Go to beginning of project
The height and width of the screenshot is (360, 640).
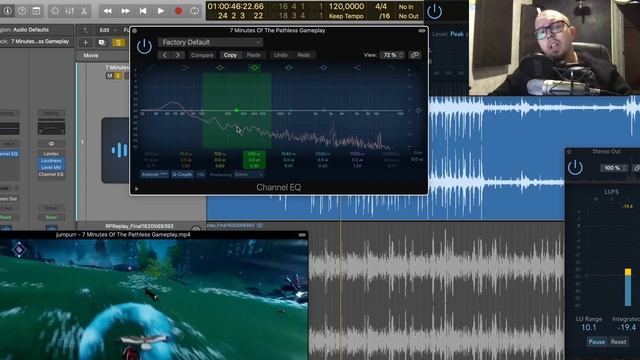coord(143,11)
